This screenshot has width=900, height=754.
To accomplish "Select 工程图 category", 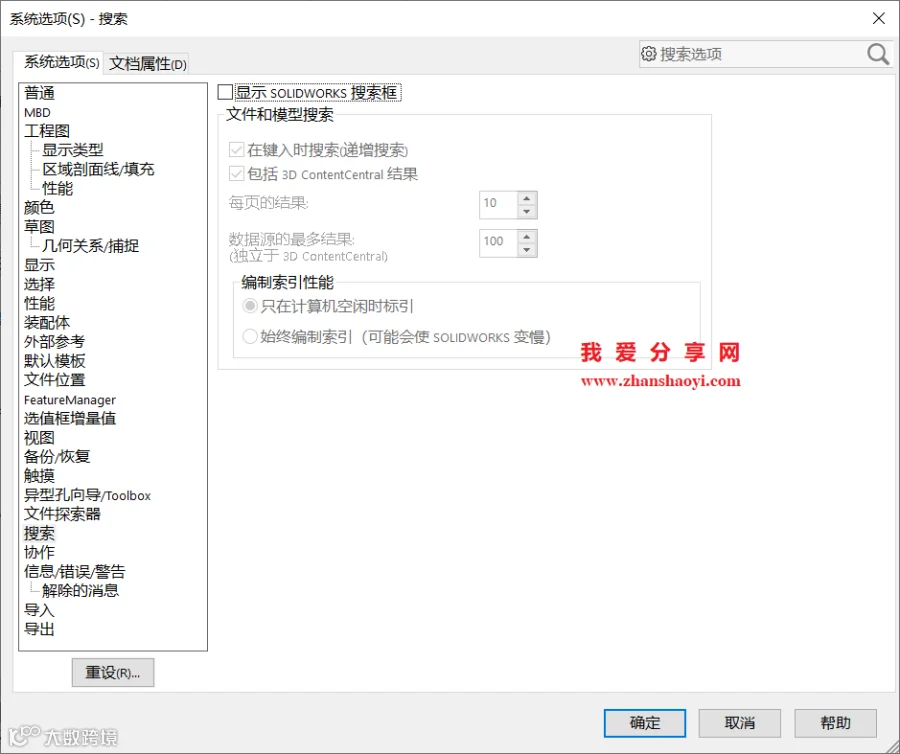I will coord(46,131).
